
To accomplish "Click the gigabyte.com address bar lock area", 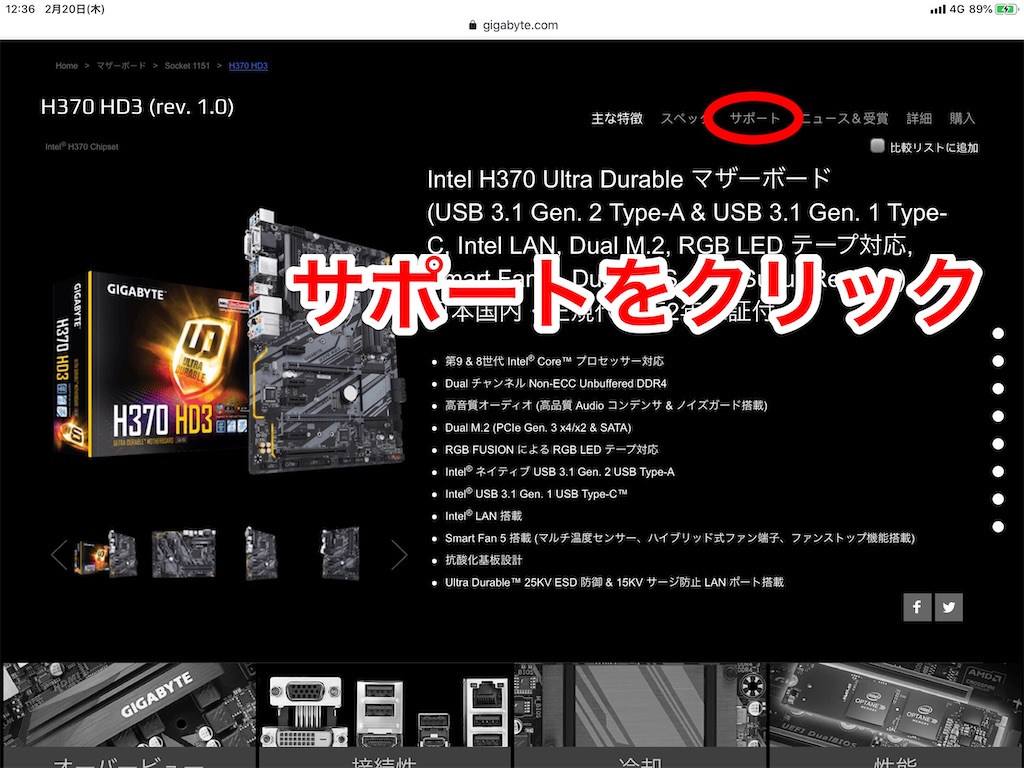I will pyautogui.click(x=511, y=25).
